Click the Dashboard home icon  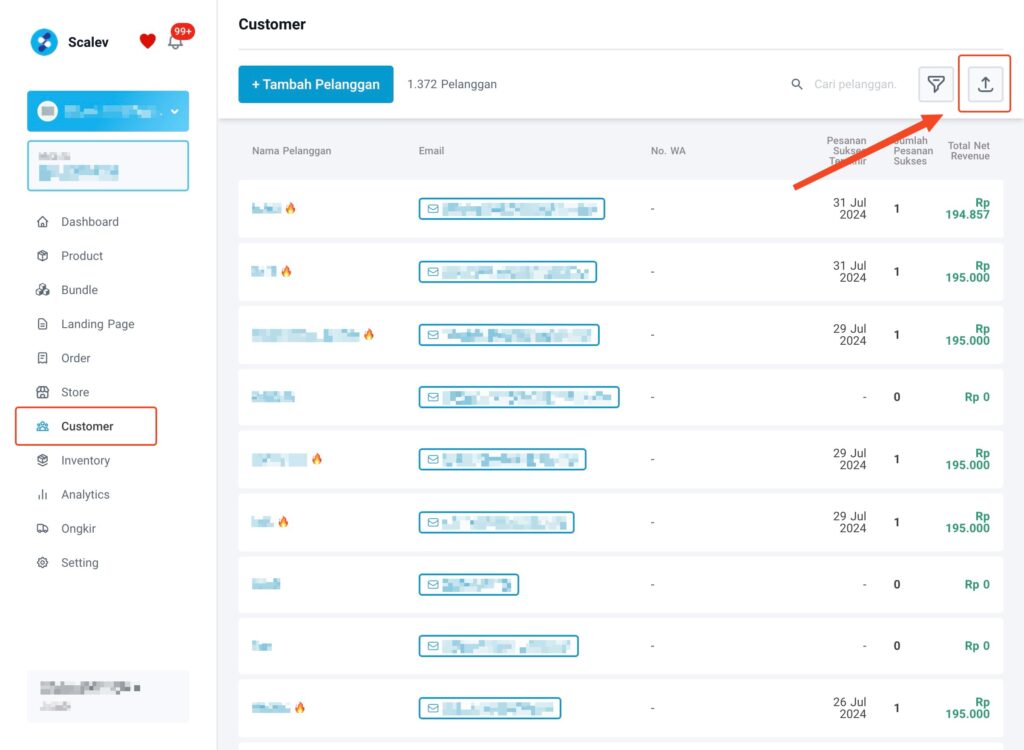tap(42, 221)
